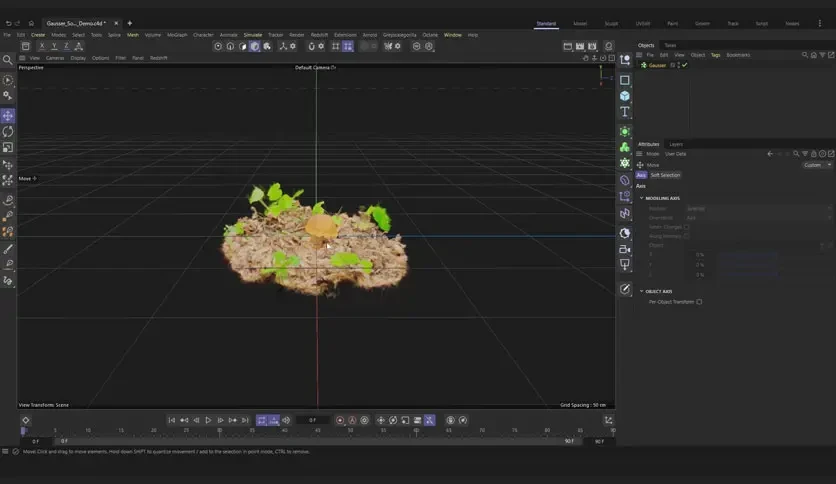The width and height of the screenshot is (836, 484).
Task: Open the search commander magnifier icon
Action: click(7, 60)
